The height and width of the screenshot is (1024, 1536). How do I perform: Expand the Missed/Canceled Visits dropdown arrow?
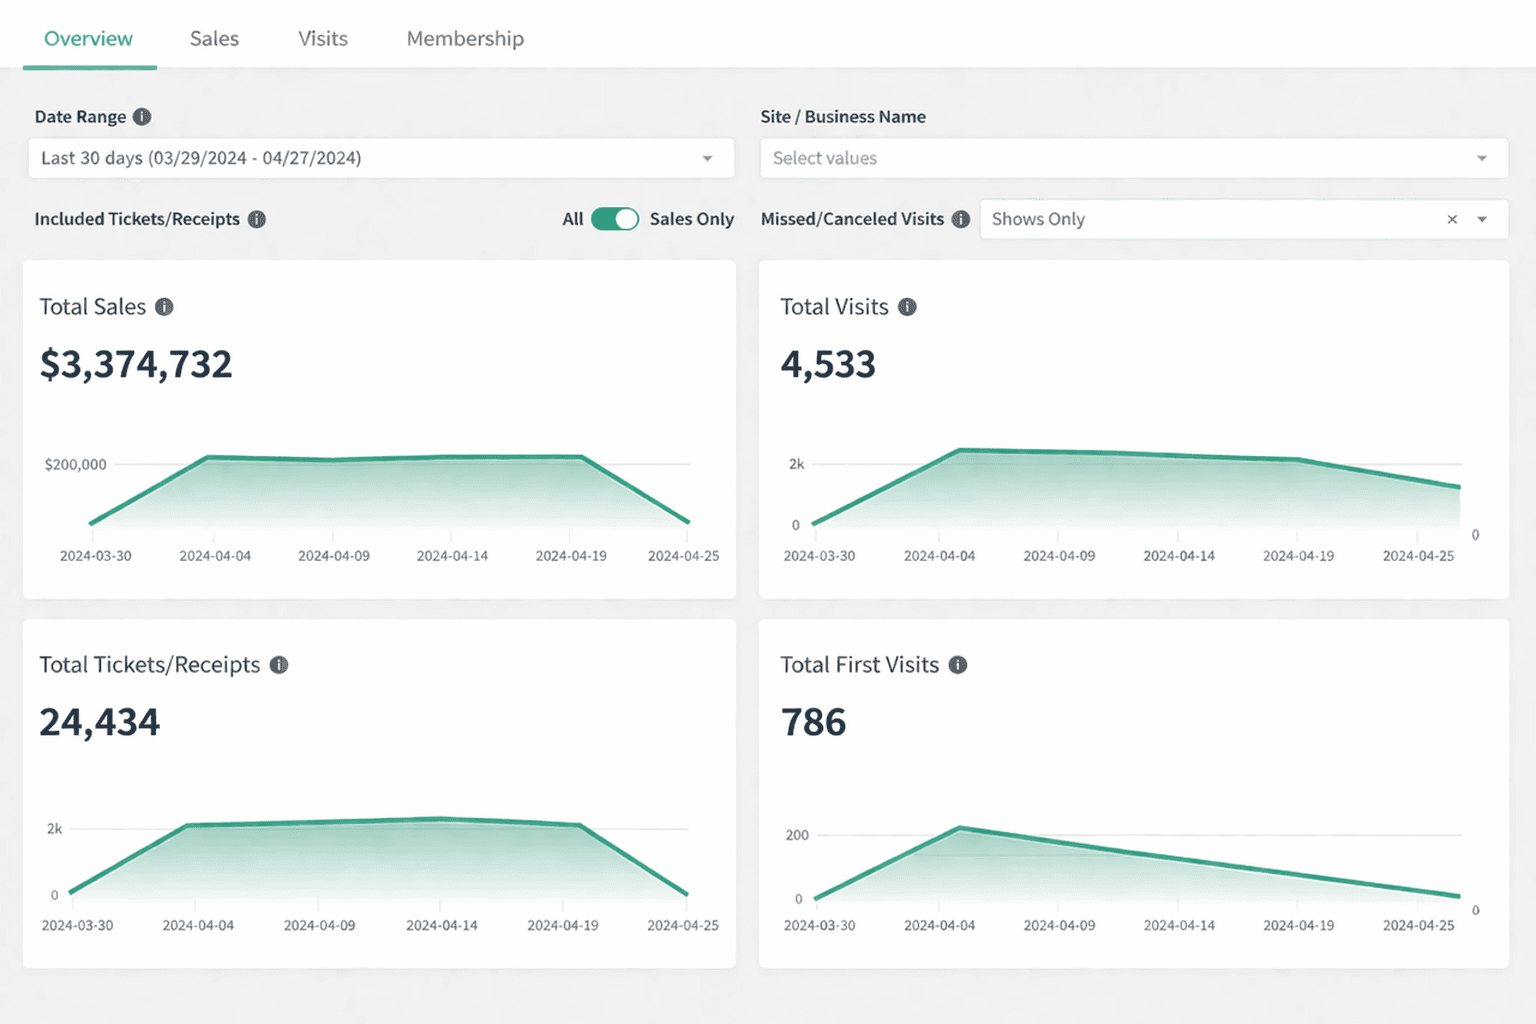point(1482,219)
